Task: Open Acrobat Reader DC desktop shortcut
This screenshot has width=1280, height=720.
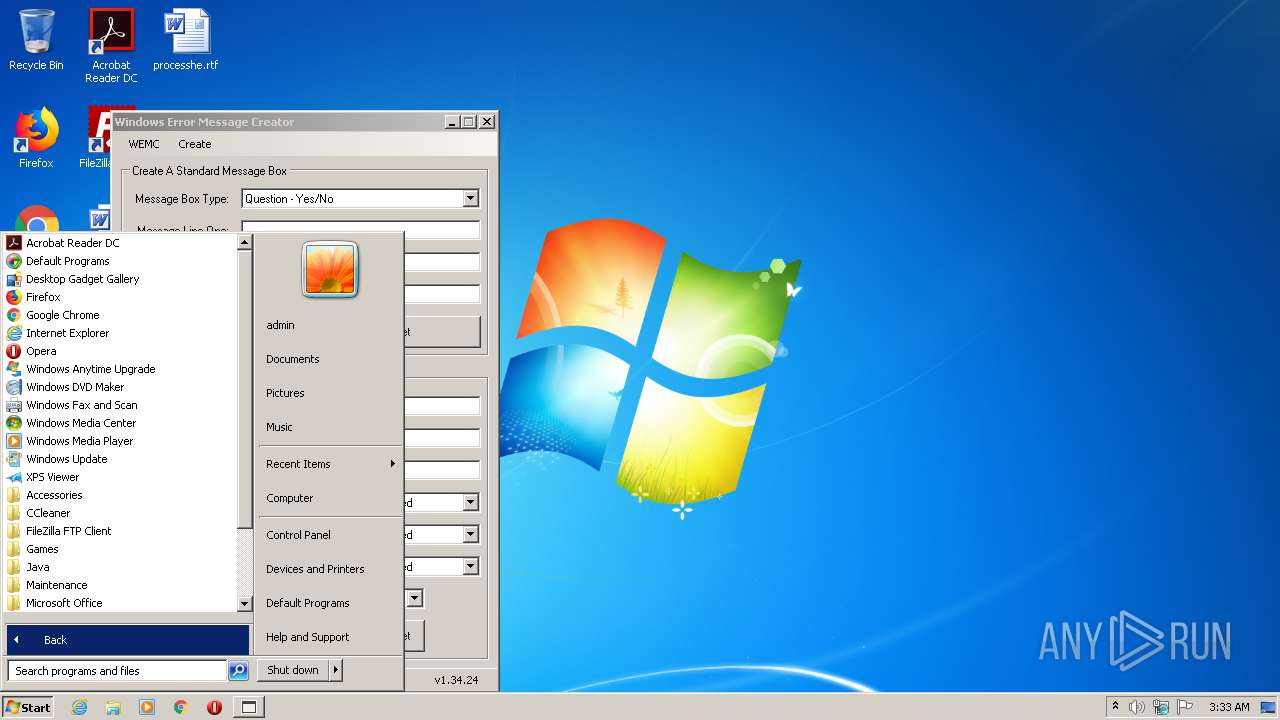Action: [111, 46]
